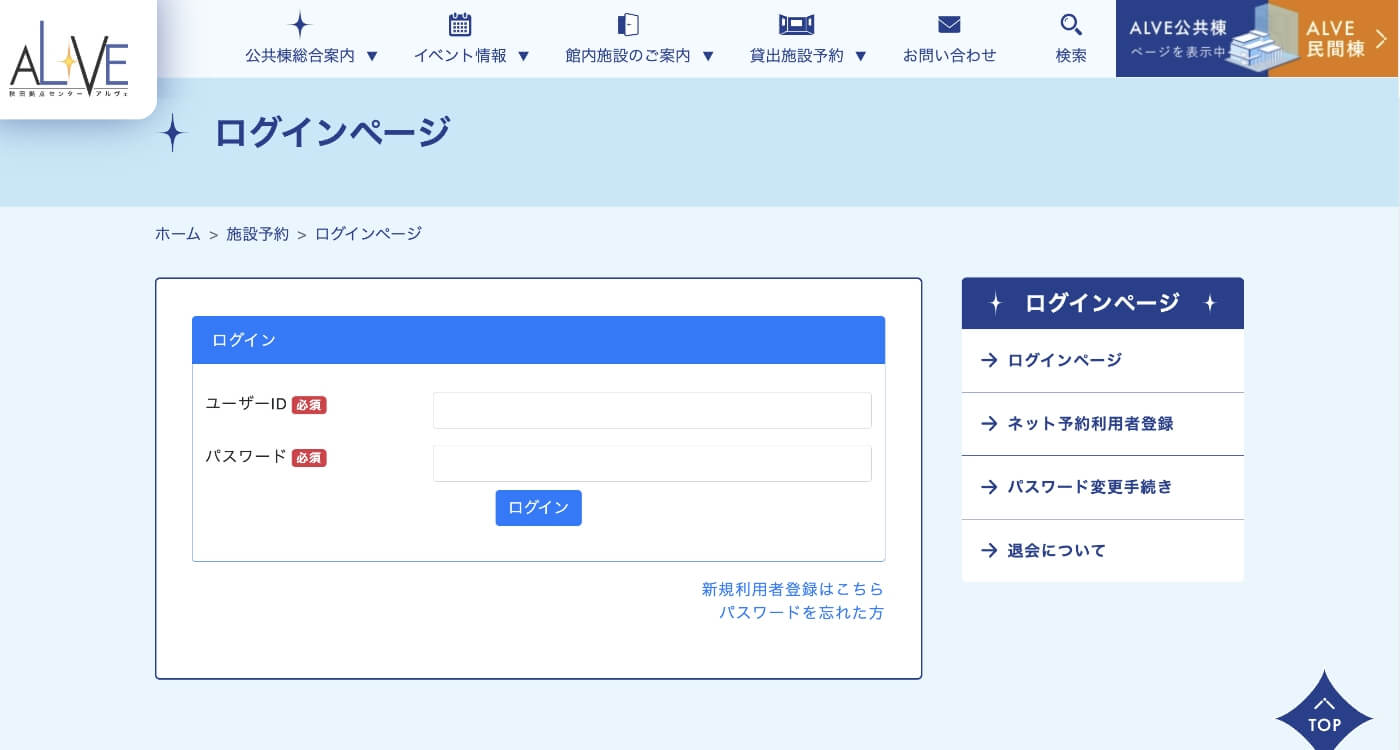The height and width of the screenshot is (750, 1400).
Task: Click the stage icon above 貸出施設予約
Action: pos(797,25)
